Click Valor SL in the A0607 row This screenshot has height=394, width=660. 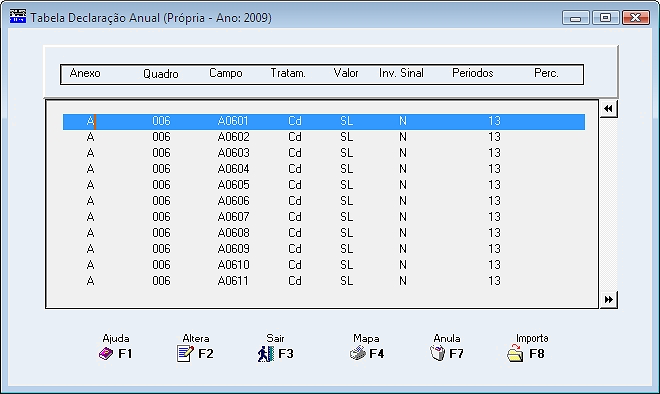click(x=346, y=217)
